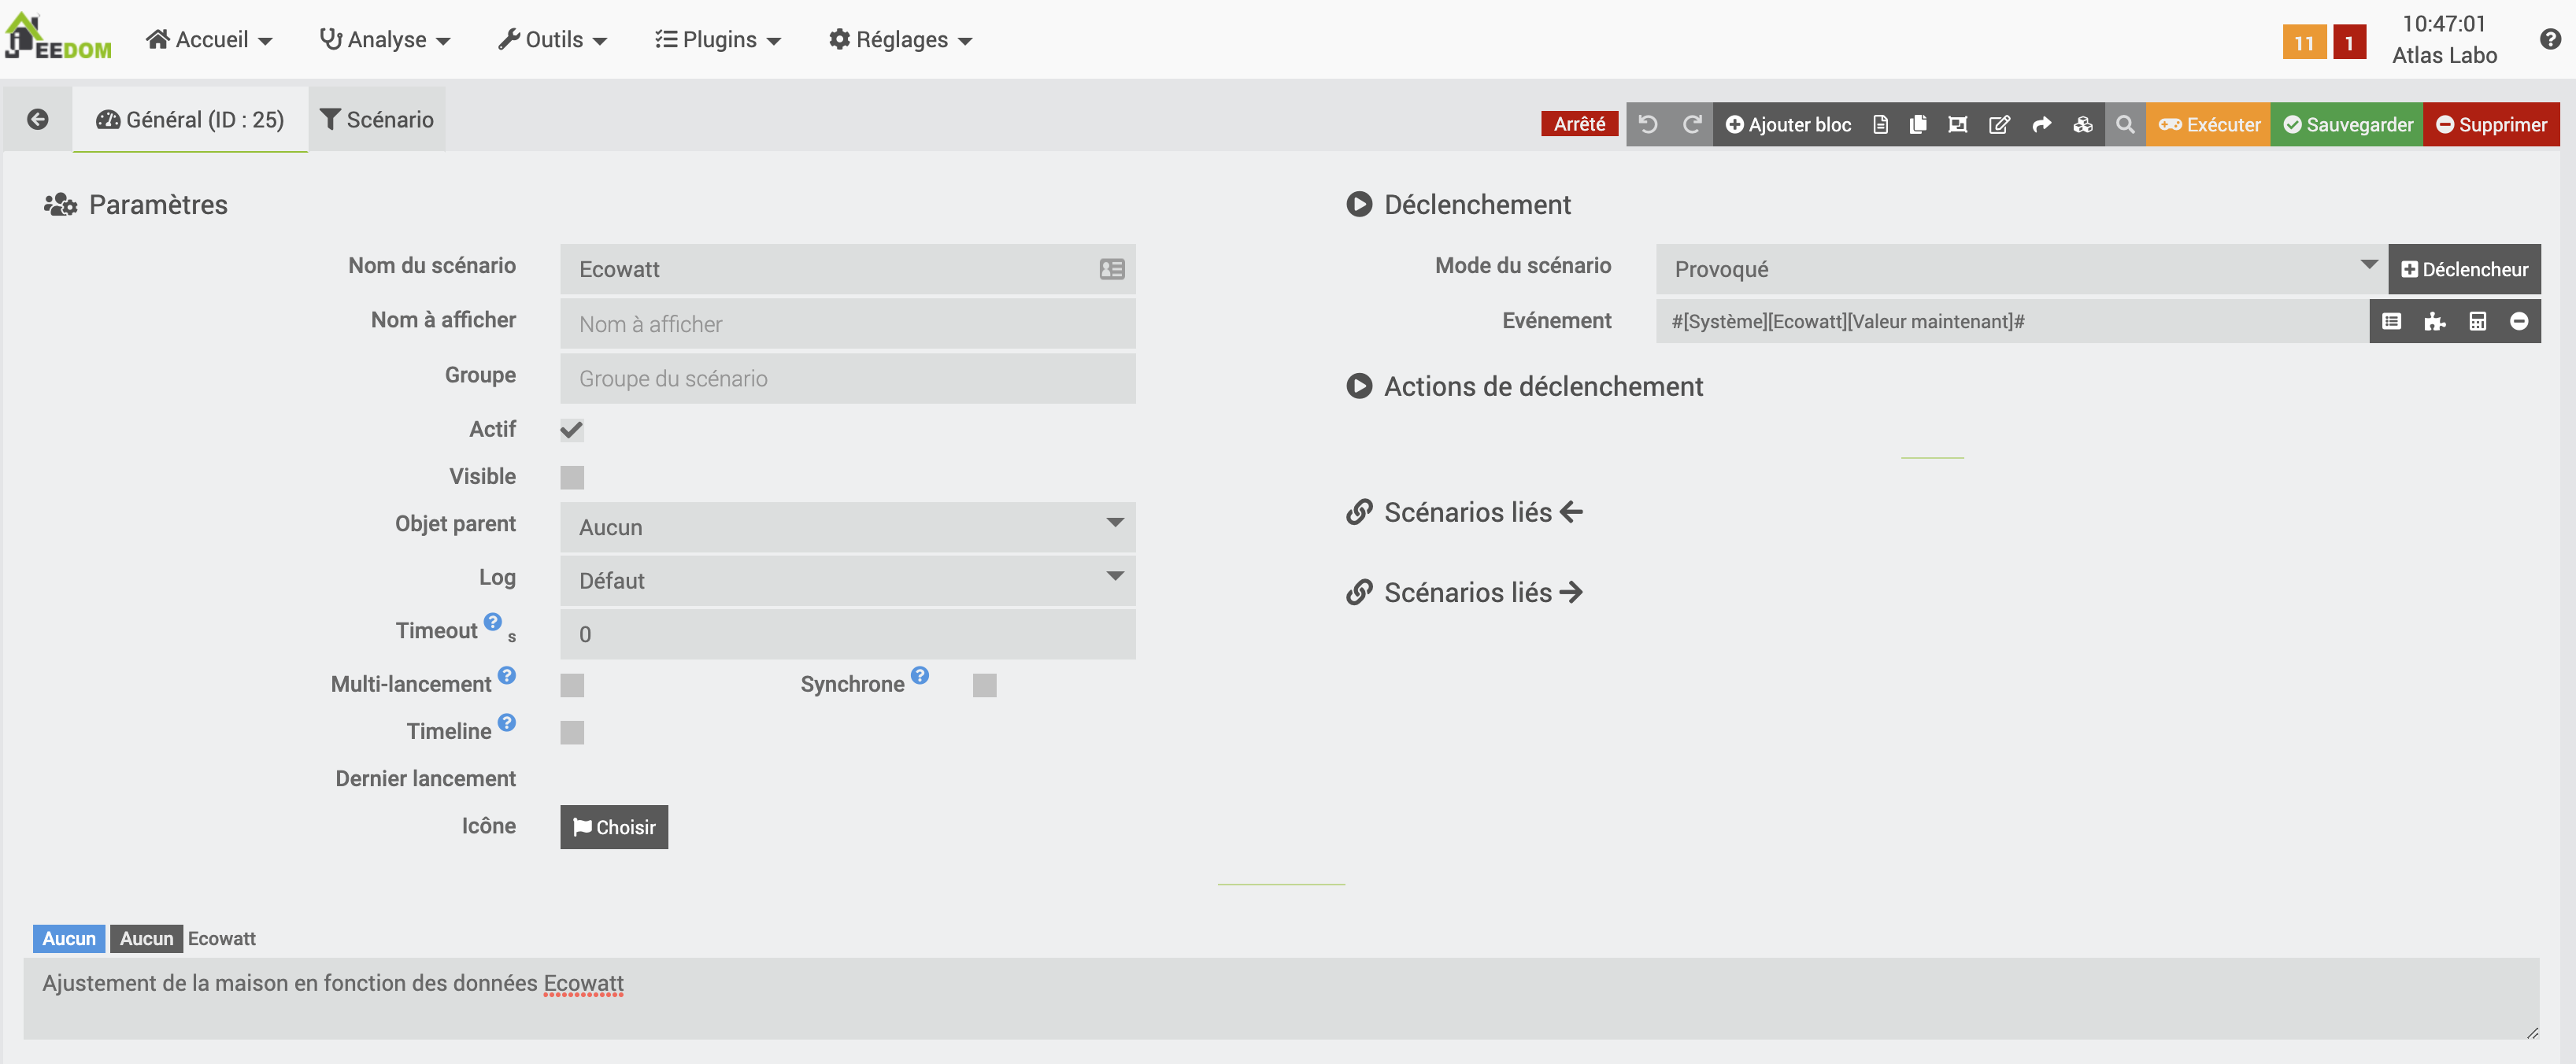Open templates with the cubes icon
The width and height of the screenshot is (2576, 1064).
tap(2083, 124)
